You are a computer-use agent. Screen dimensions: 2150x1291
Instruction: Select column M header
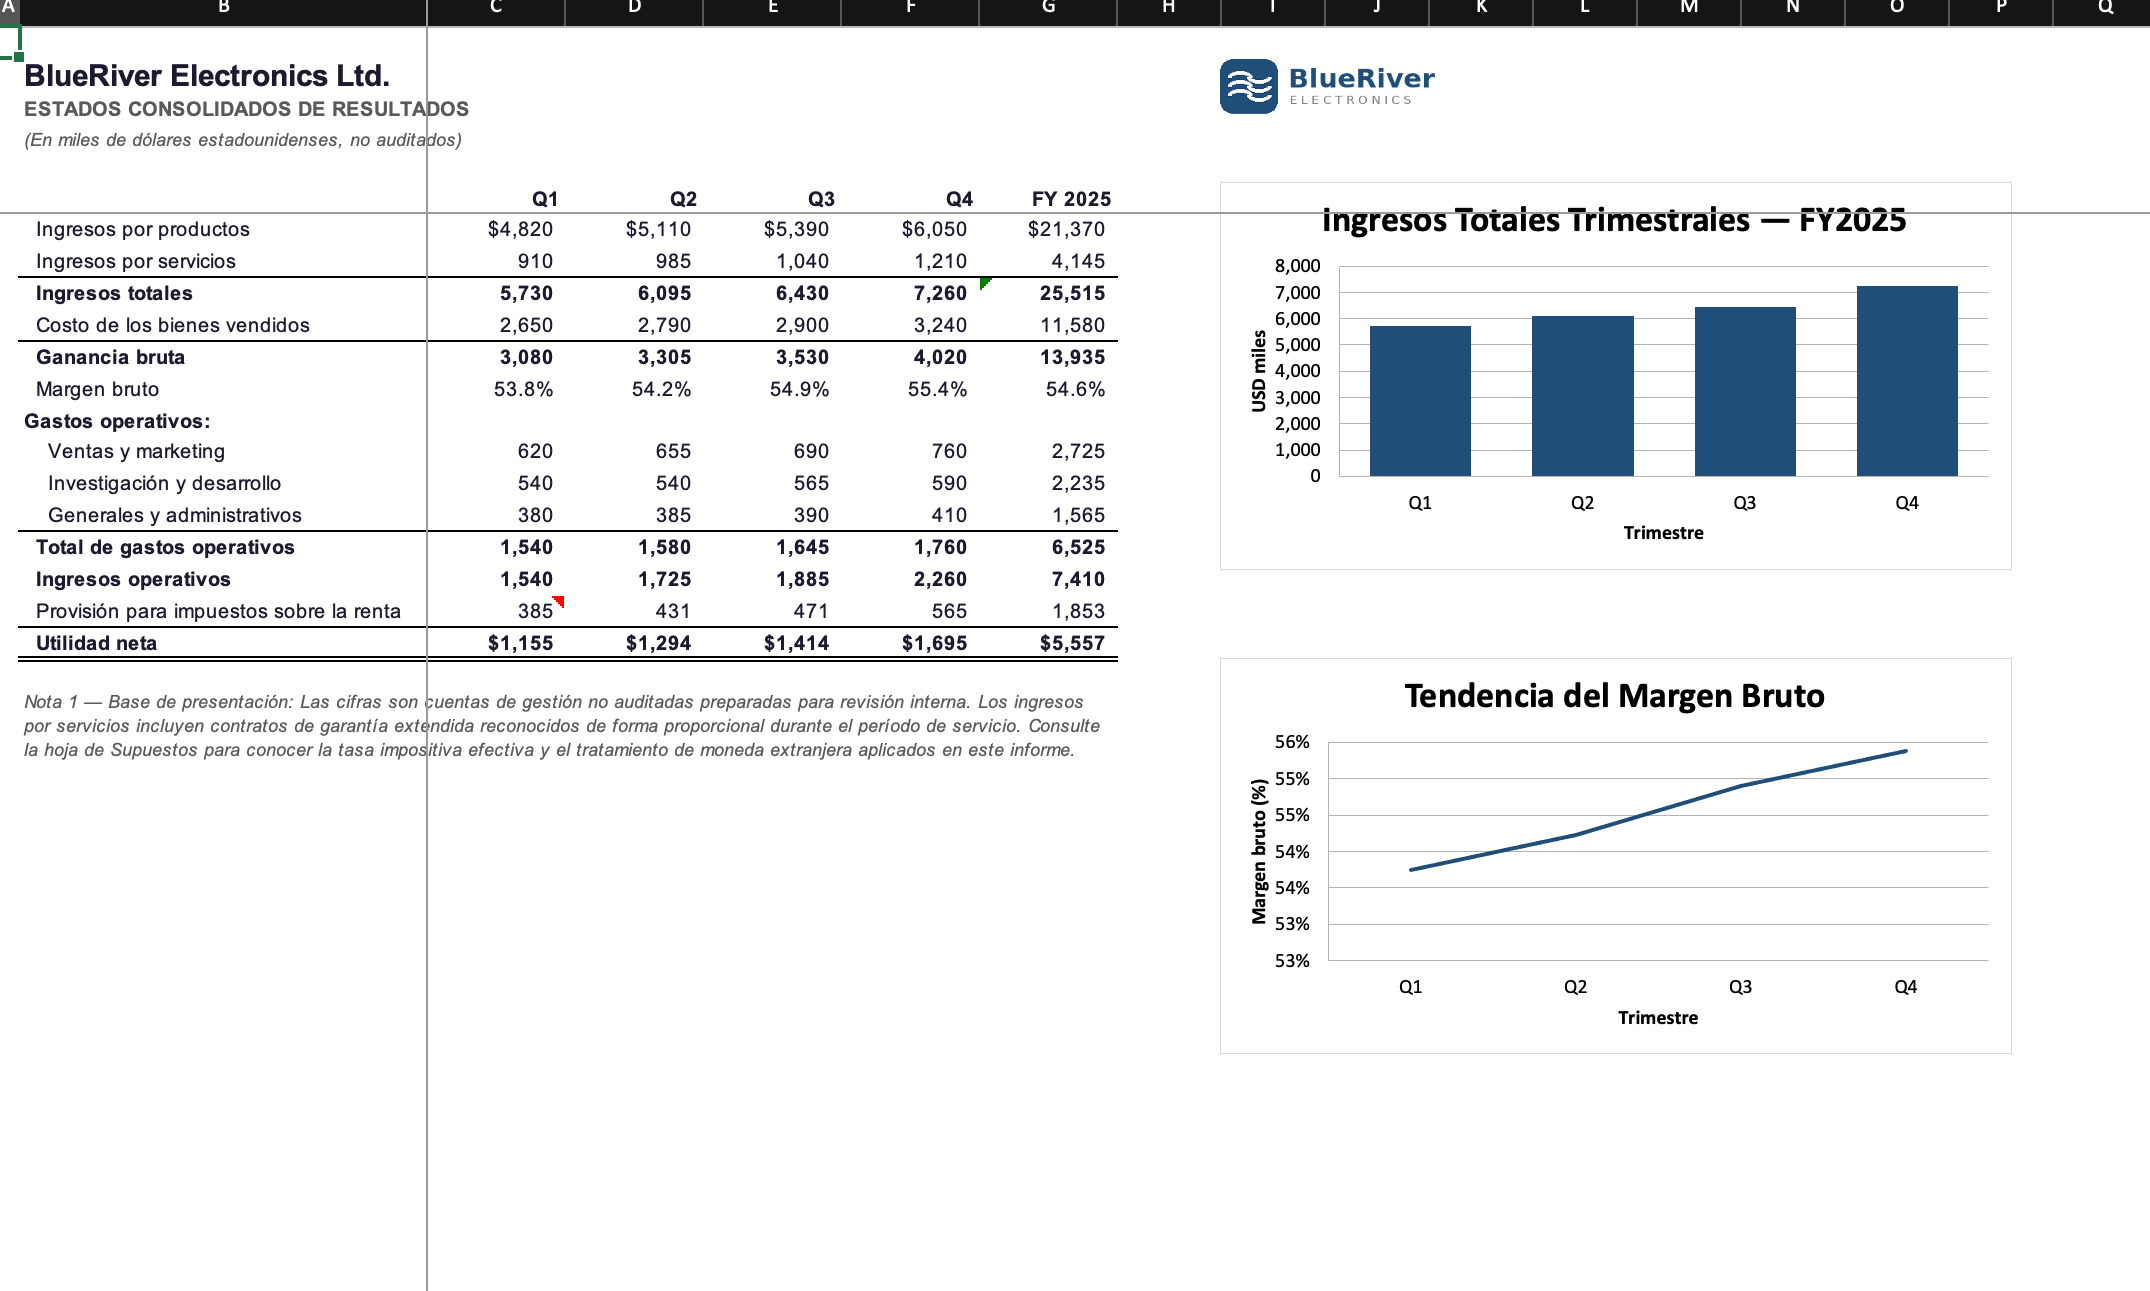coord(1689,9)
